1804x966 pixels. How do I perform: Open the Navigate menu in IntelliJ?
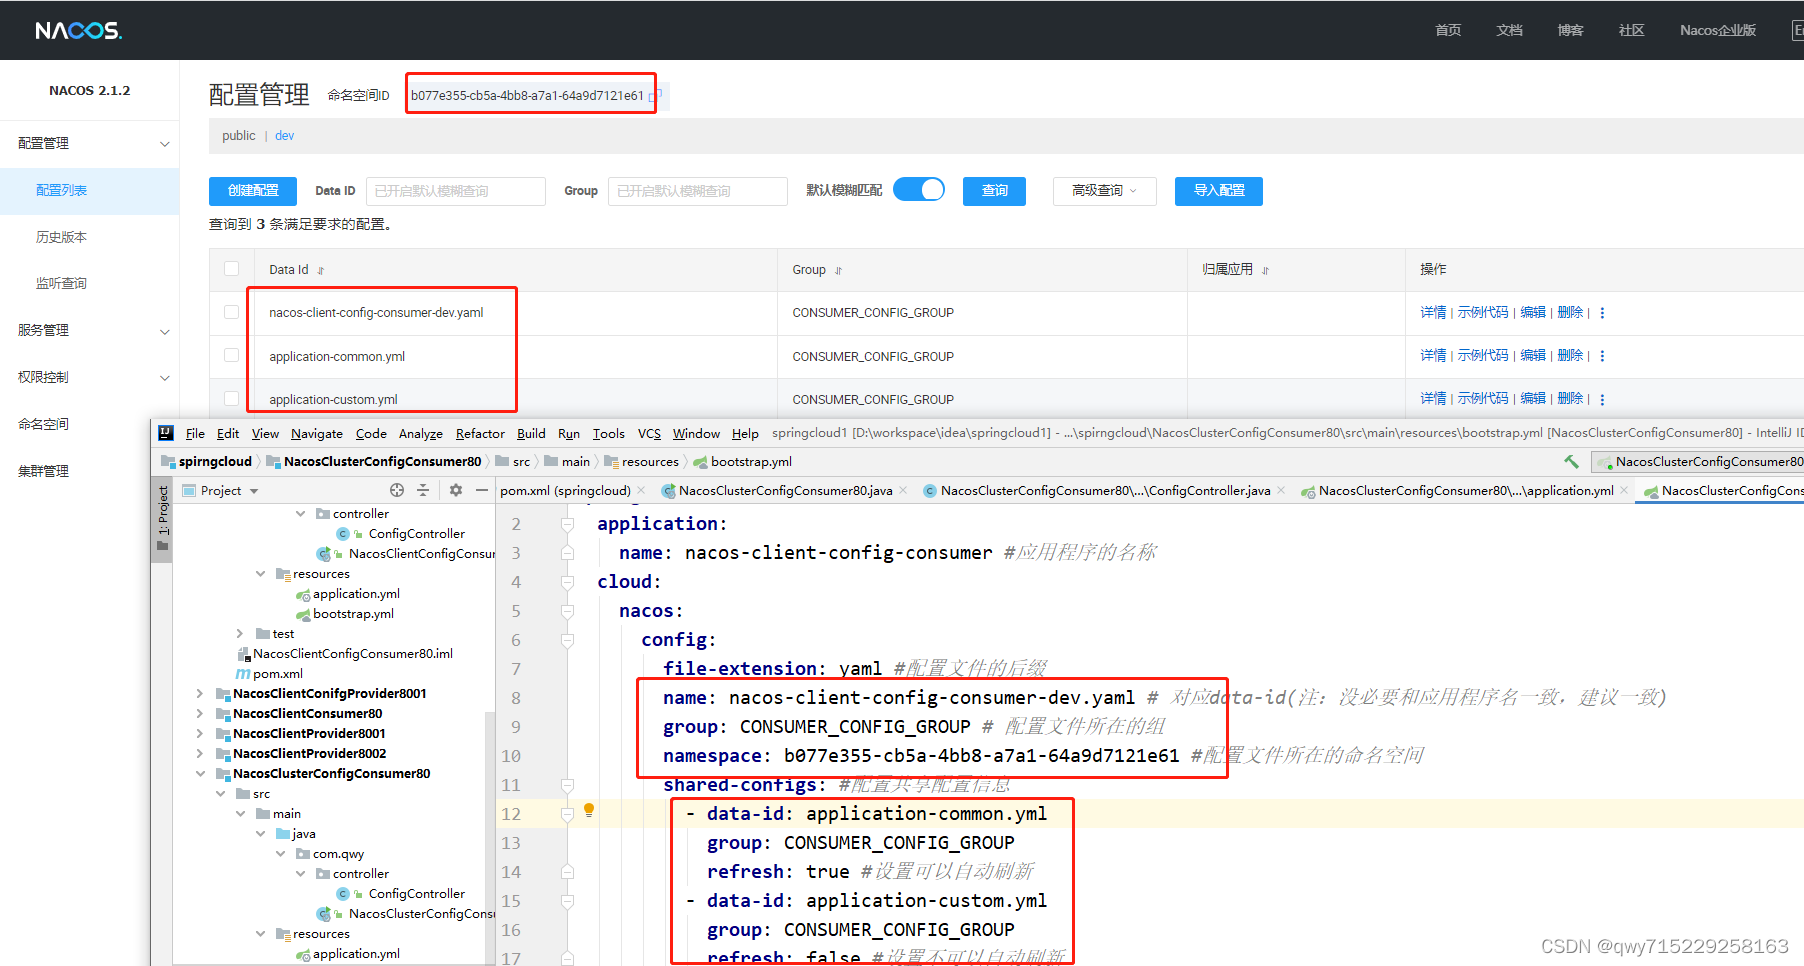tap(317, 433)
